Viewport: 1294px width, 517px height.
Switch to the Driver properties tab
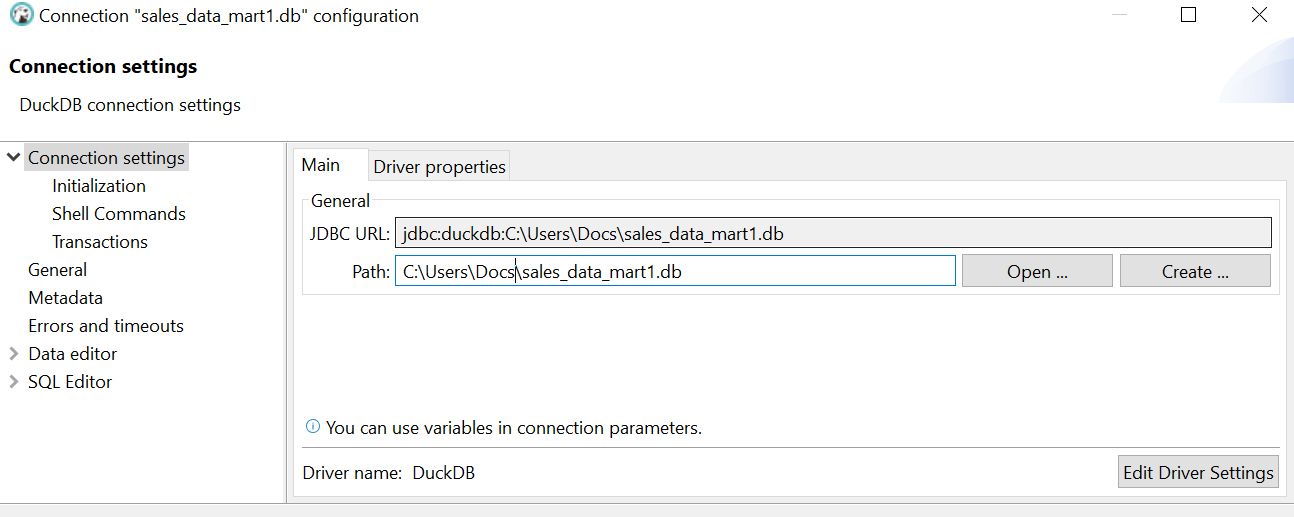click(439, 167)
